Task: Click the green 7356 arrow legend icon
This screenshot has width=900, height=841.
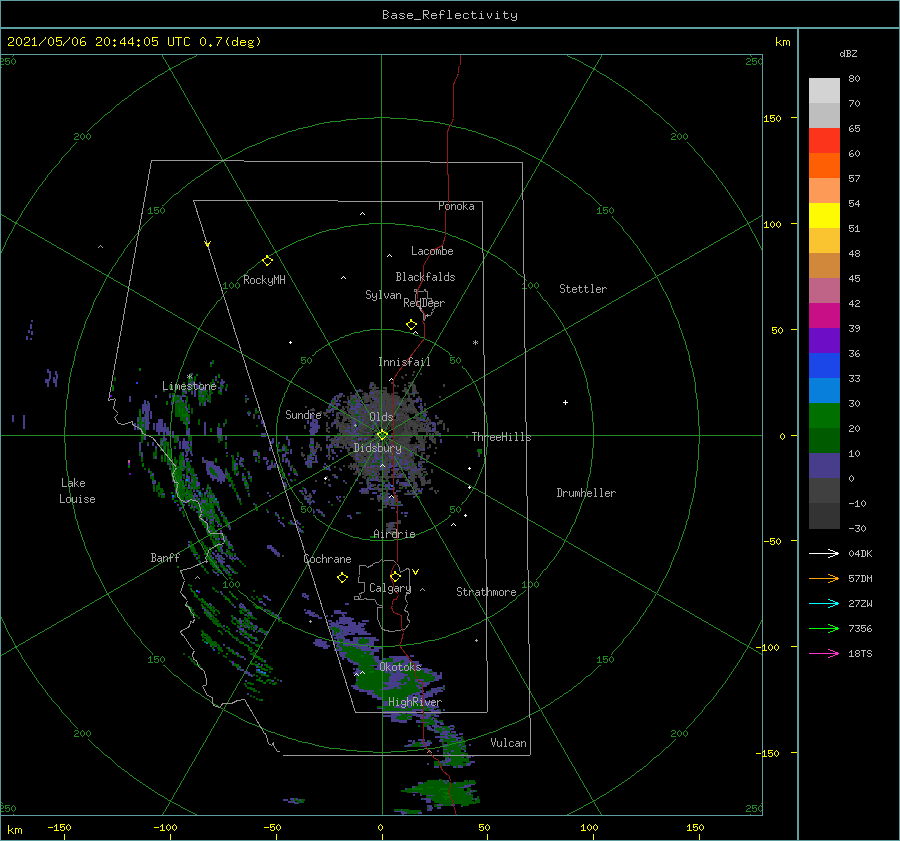Action: click(x=824, y=629)
